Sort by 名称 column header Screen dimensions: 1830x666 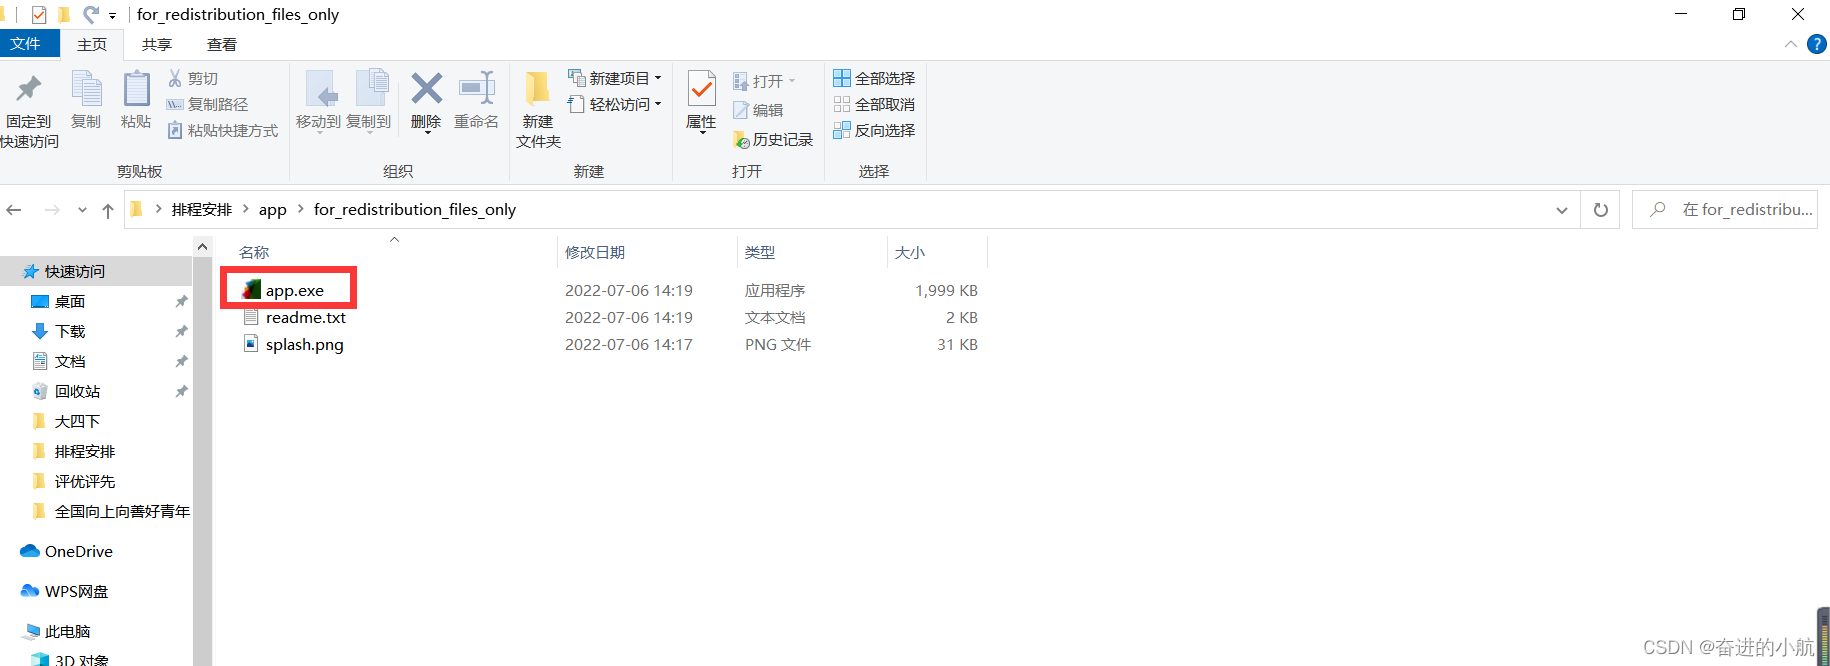click(254, 252)
